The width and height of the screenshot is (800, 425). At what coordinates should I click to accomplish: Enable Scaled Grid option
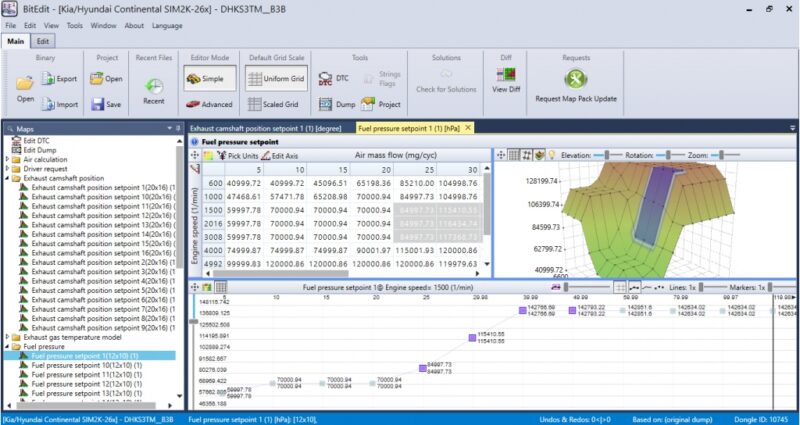click(x=273, y=104)
